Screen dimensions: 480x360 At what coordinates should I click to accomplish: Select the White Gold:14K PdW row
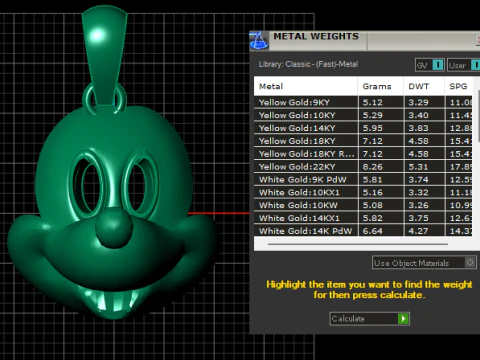pyautogui.click(x=363, y=231)
